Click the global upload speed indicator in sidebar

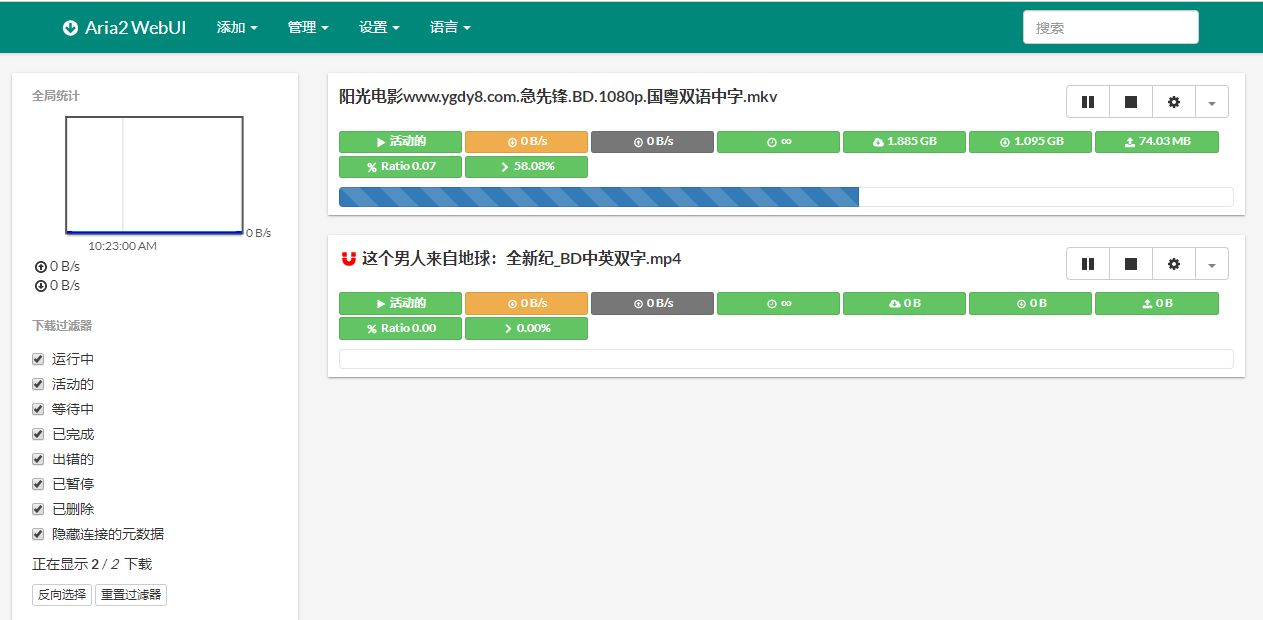click(57, 267)
